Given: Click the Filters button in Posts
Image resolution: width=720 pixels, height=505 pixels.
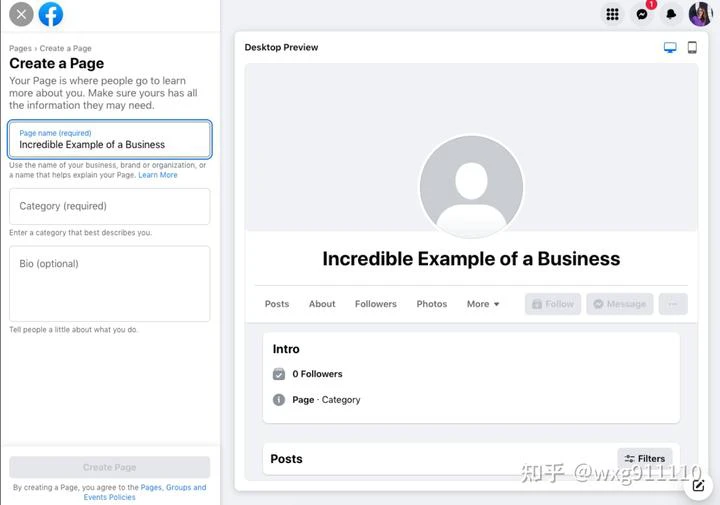Looking at the screenshot, I should pyautogui.click(x=645, y=459).
